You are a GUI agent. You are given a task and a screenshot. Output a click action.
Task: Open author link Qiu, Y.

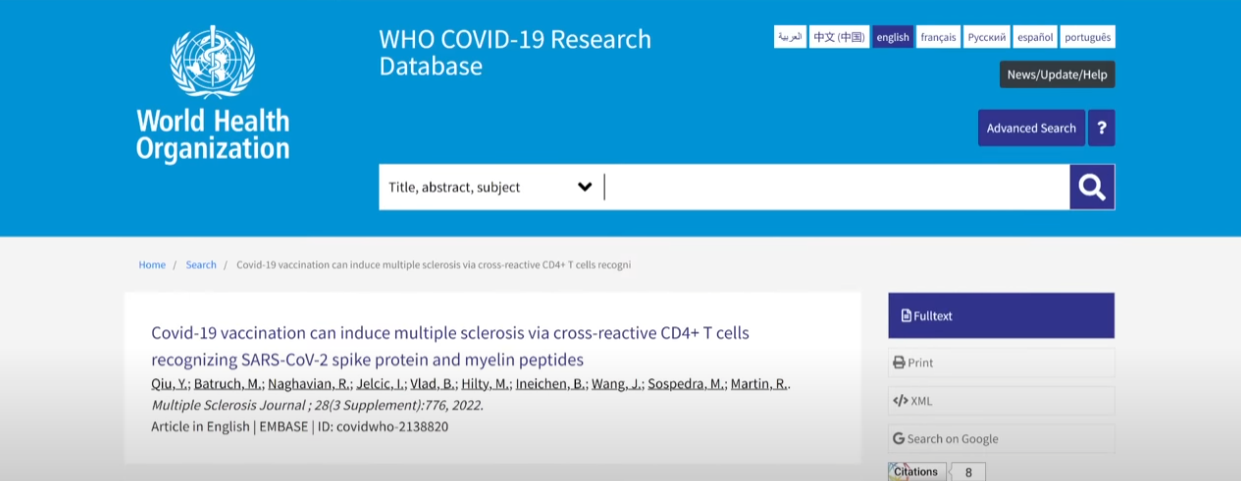pos(169,385)
